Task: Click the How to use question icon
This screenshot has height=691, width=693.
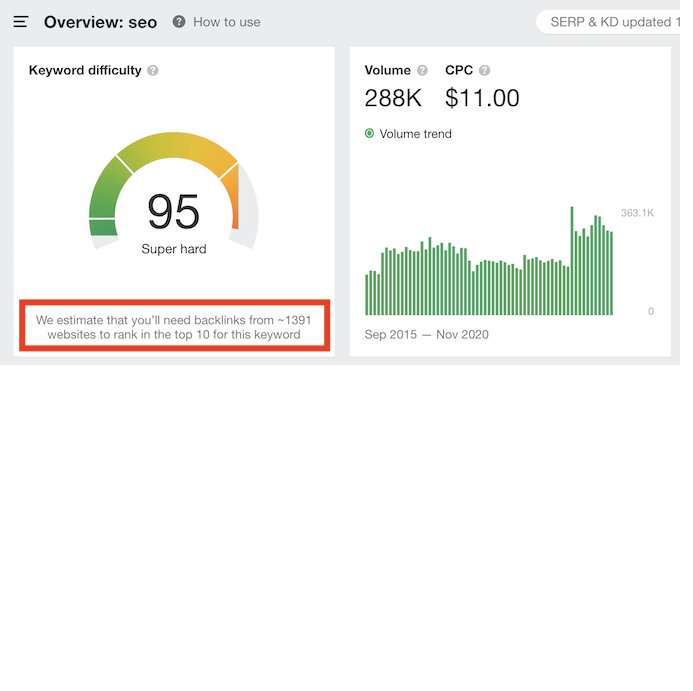Action: (x=179, y=21)
